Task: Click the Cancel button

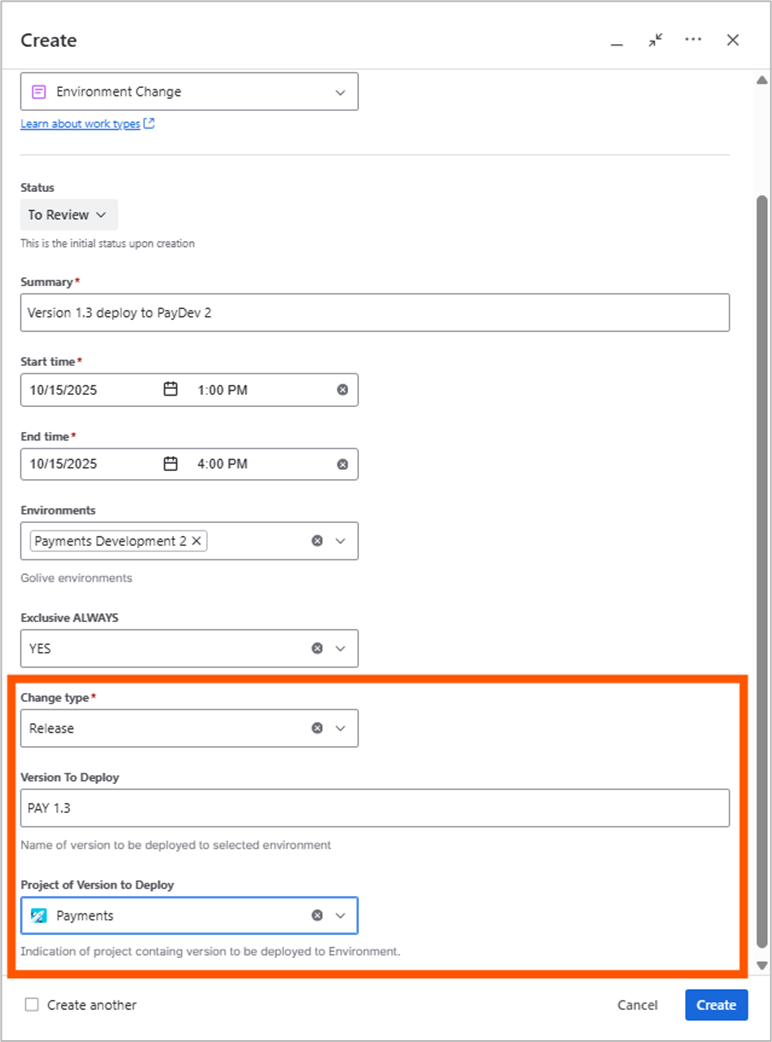Action: [637, 1005]
